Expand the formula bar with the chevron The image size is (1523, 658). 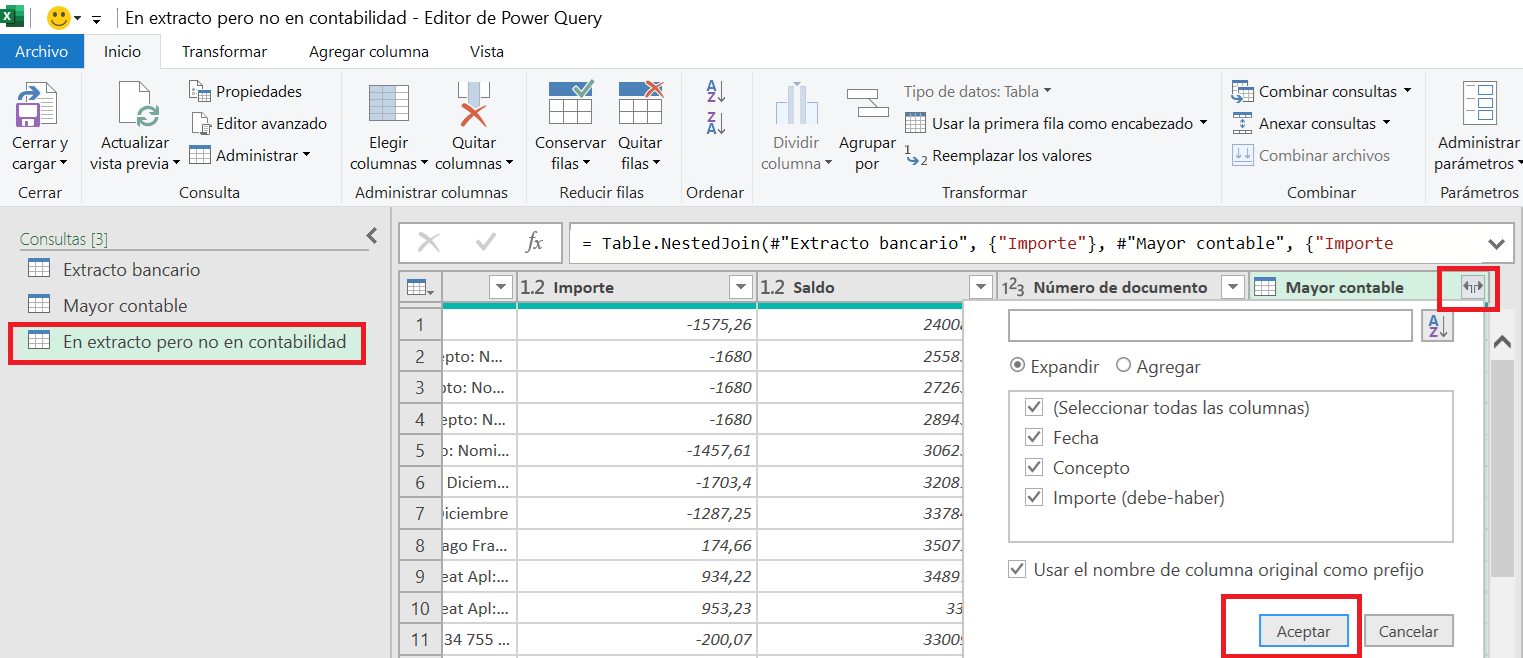(x=1497, y=243)
